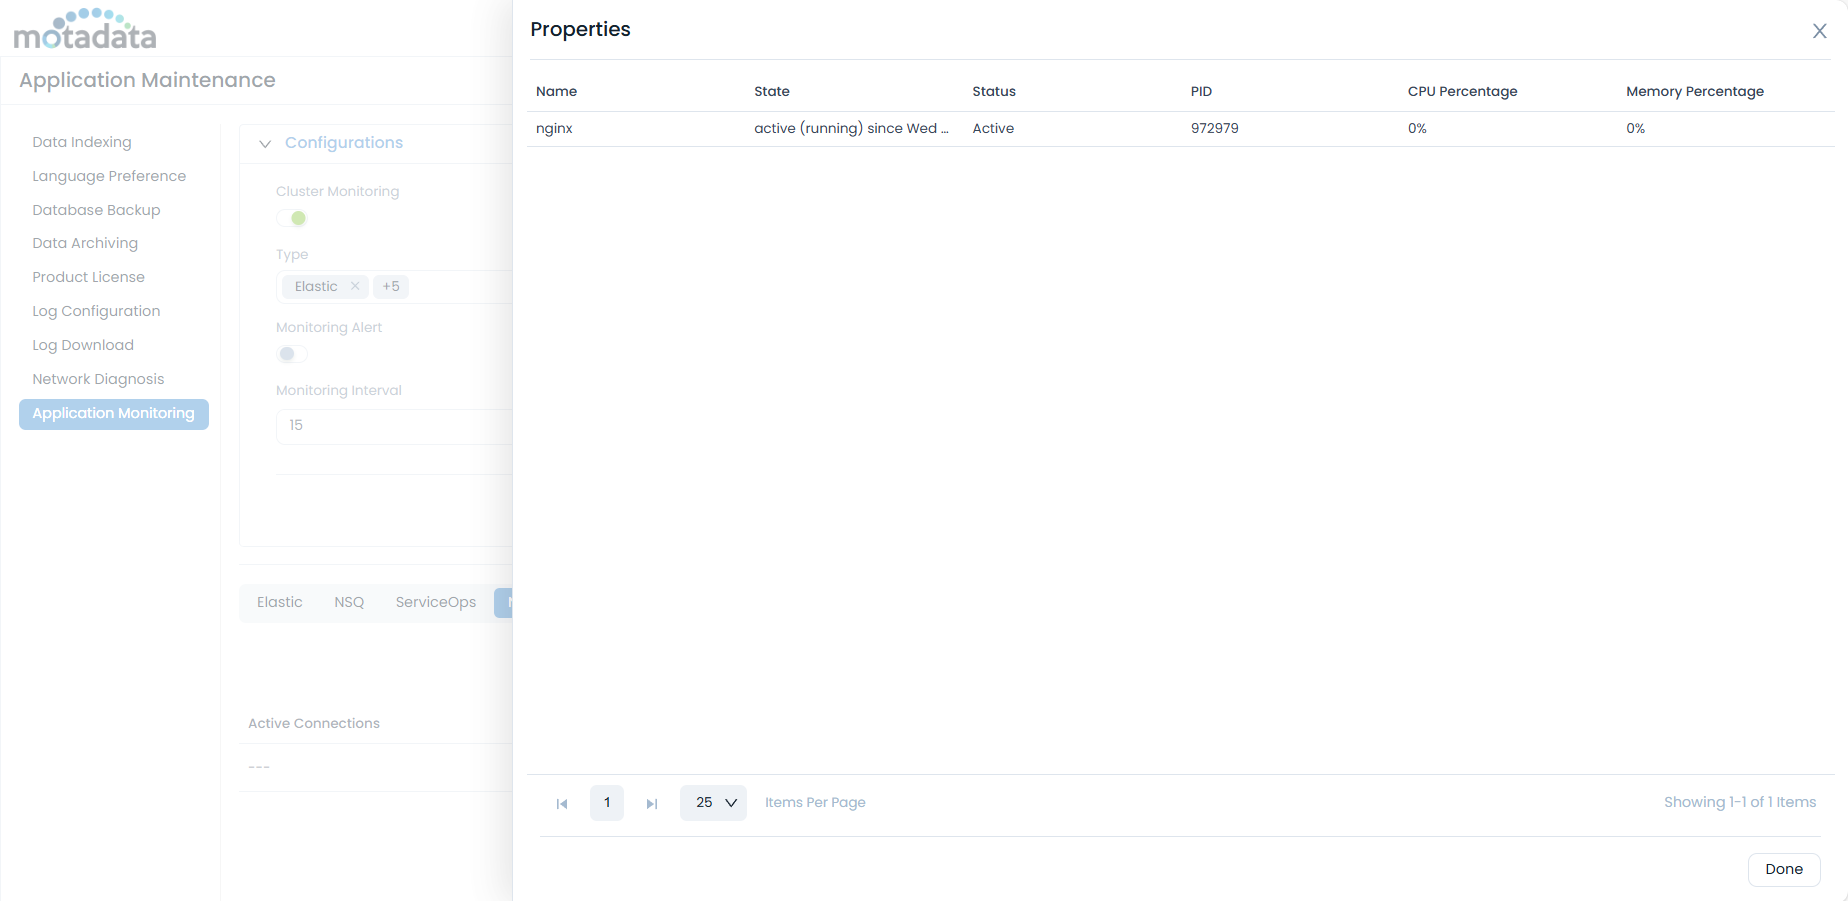
Task: Sort the table by Name column
Action: pos(556,91)
